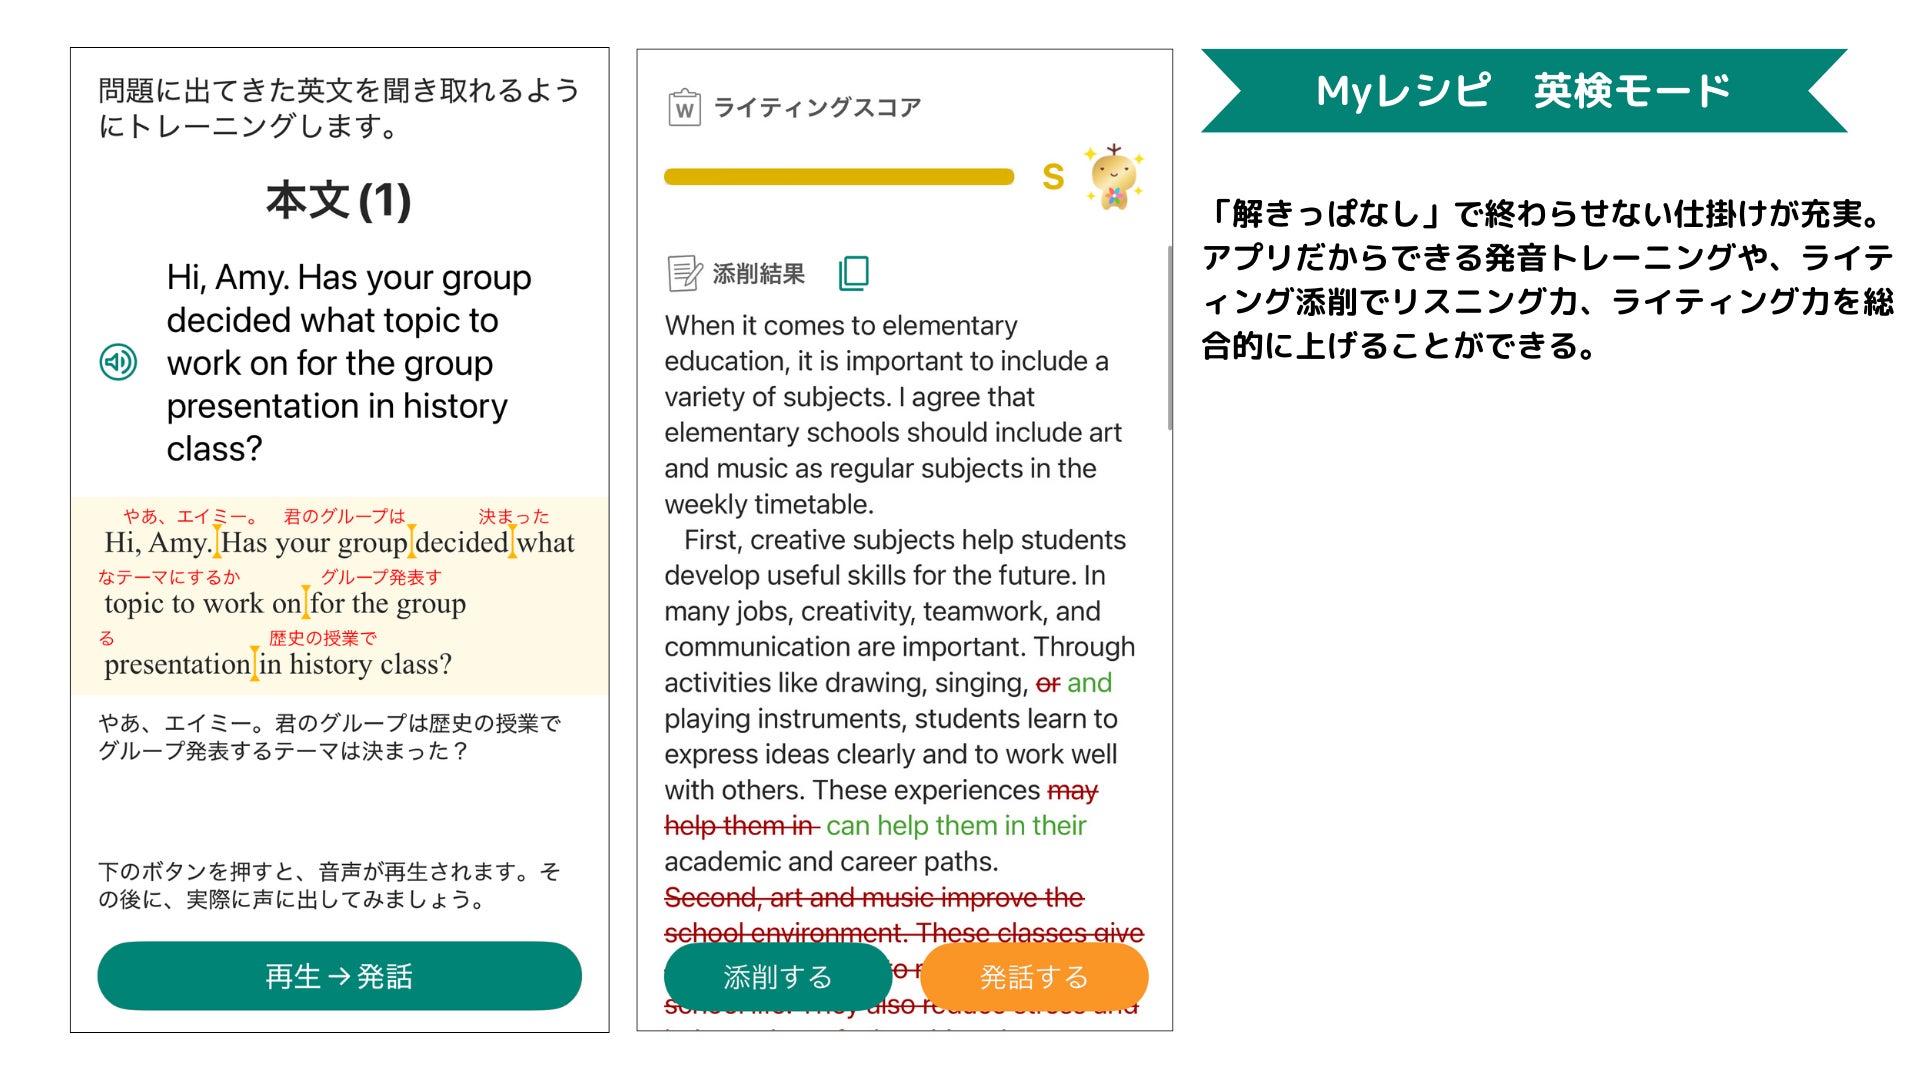
Task: Click the notepad pencil icon beside 添削結果
Action: pyautogui.click(x=685, y=273)
